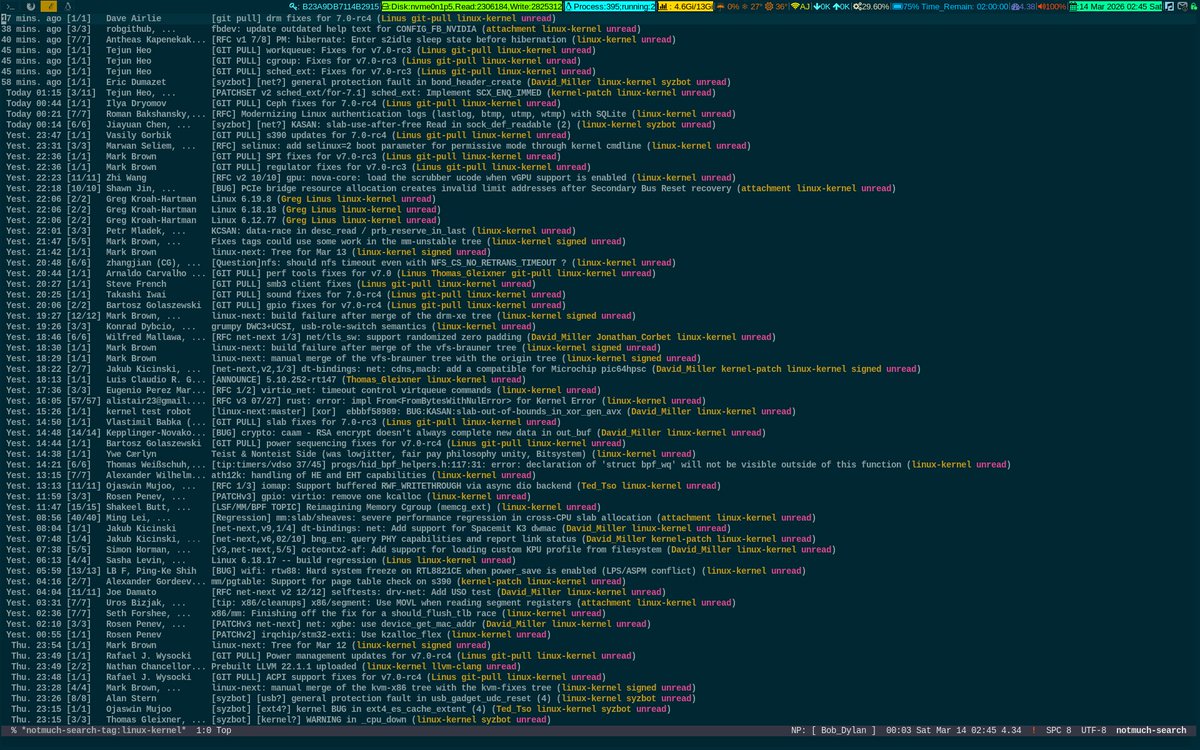The width and height of the screenshot is (1200, 750).
Task: Open the mail envelope tray icon
Action: (x=1181, y=7)
